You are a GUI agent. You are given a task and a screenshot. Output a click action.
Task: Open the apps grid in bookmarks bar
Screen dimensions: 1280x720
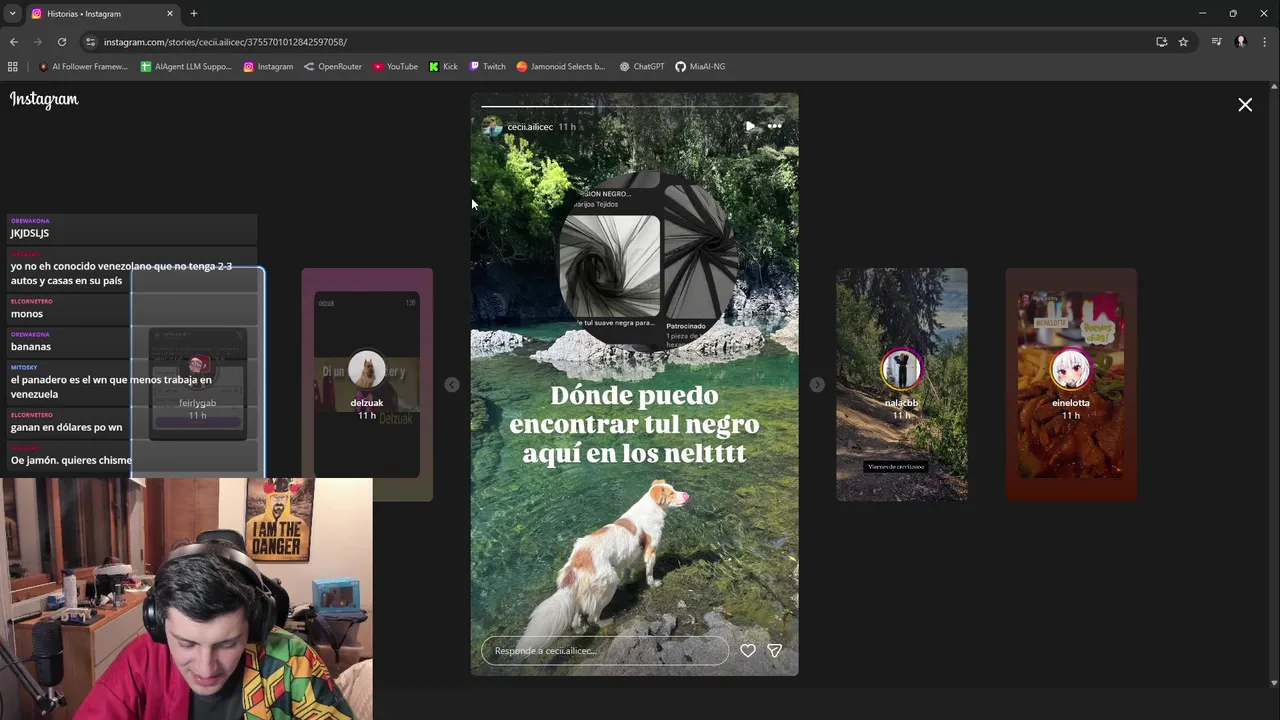(13, 67)
